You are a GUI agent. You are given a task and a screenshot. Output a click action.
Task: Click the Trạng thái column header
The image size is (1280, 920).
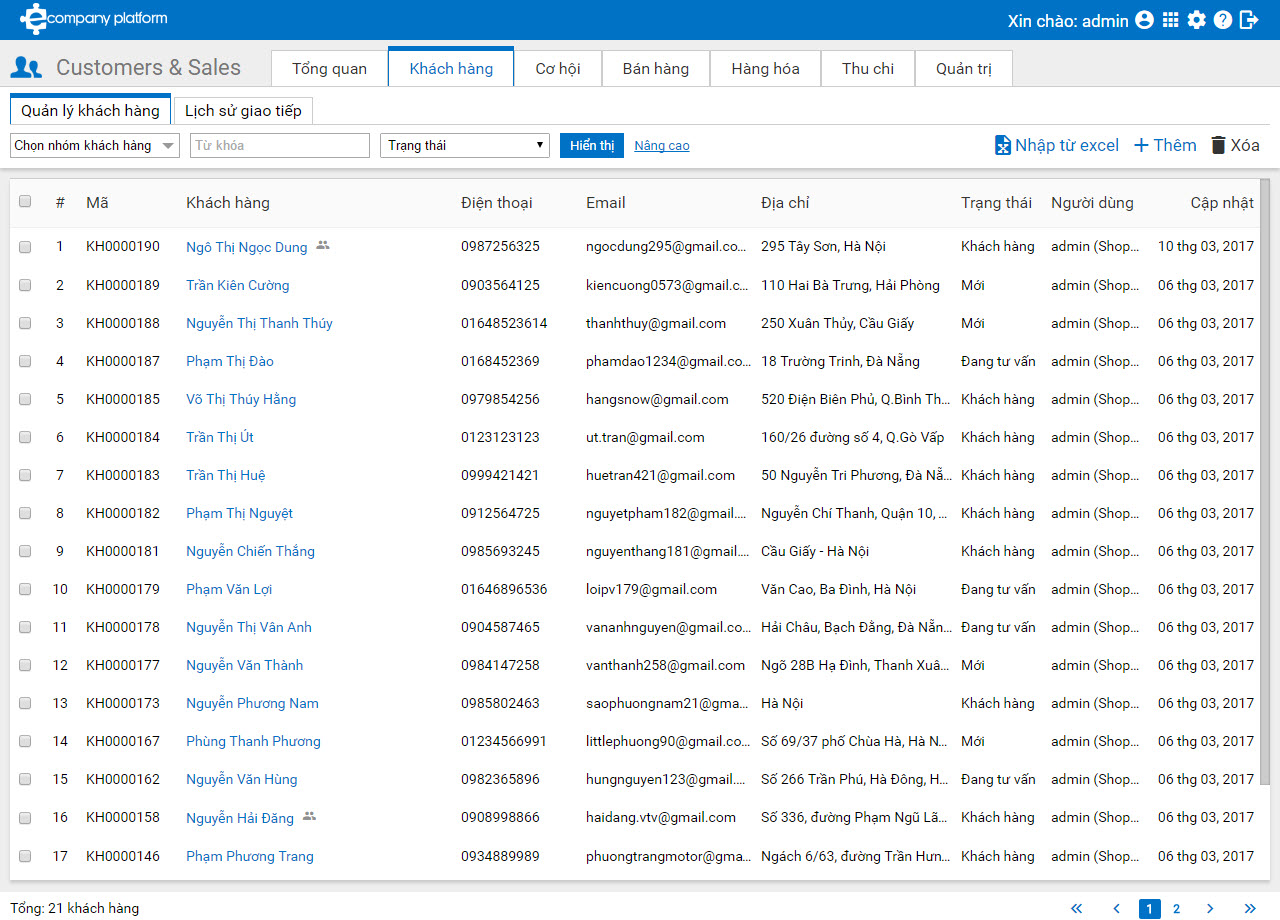pyautogui.click(x=996, y=202)
